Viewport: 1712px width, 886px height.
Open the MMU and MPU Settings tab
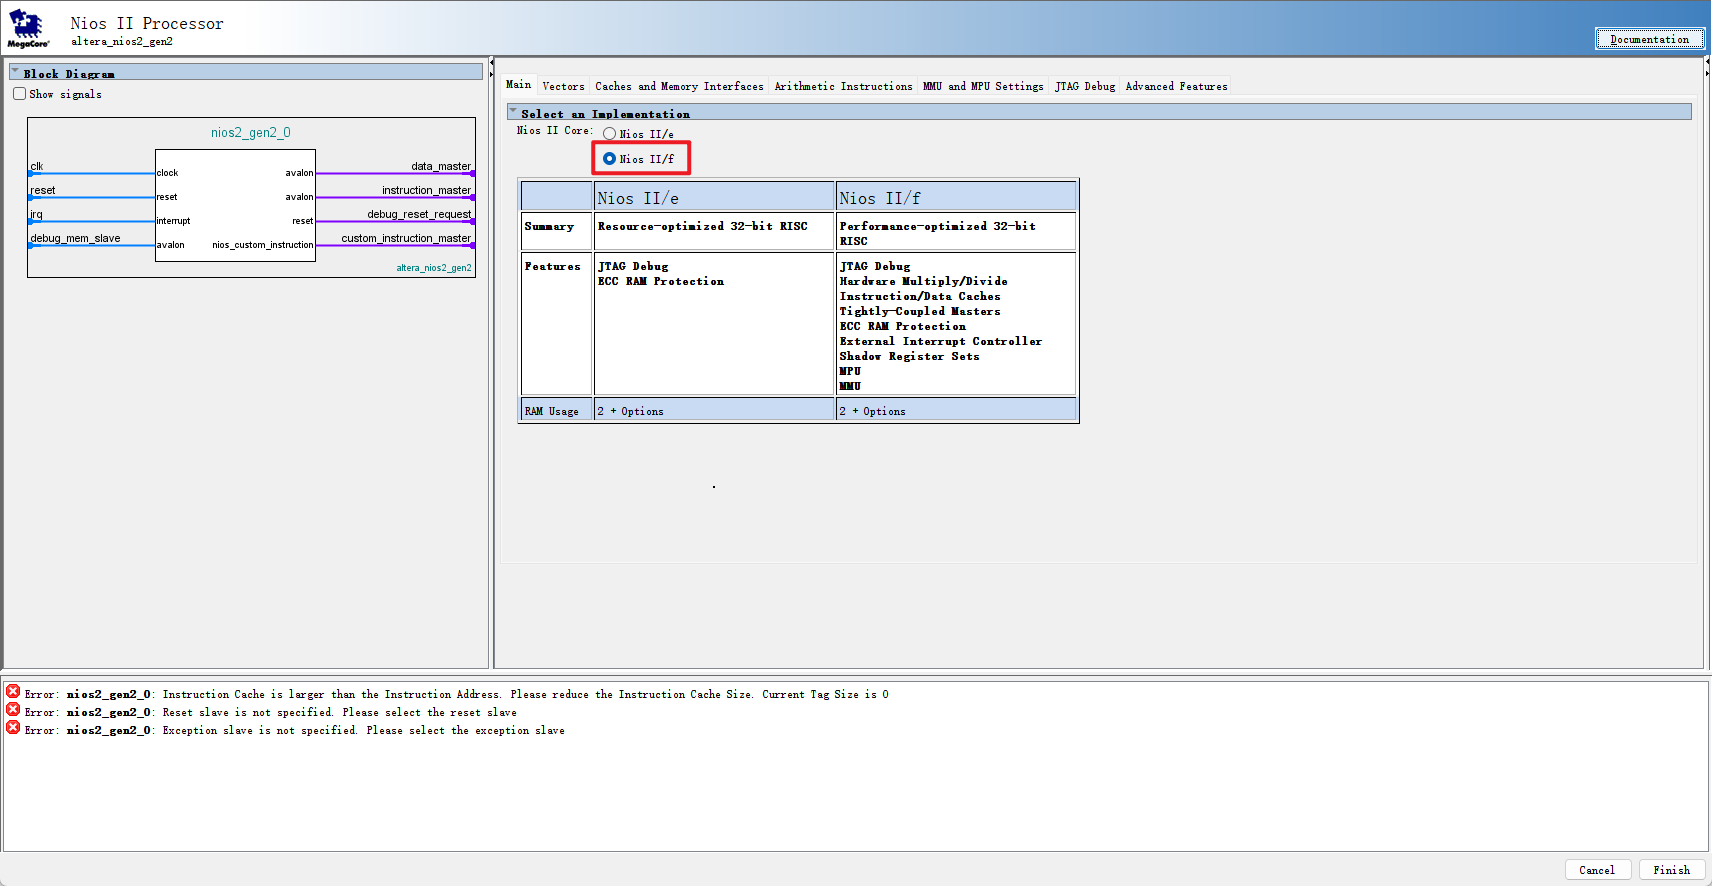pos(983,86)
